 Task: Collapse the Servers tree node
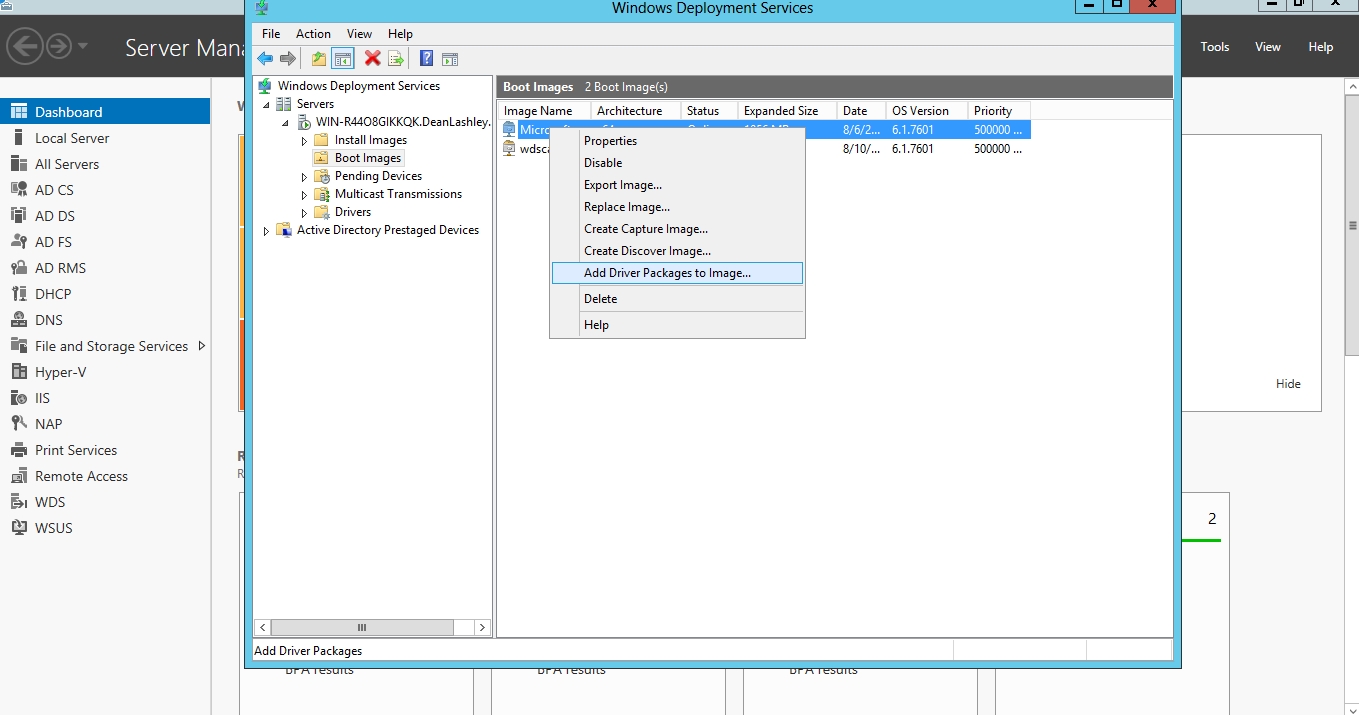(x=267, y=104)
